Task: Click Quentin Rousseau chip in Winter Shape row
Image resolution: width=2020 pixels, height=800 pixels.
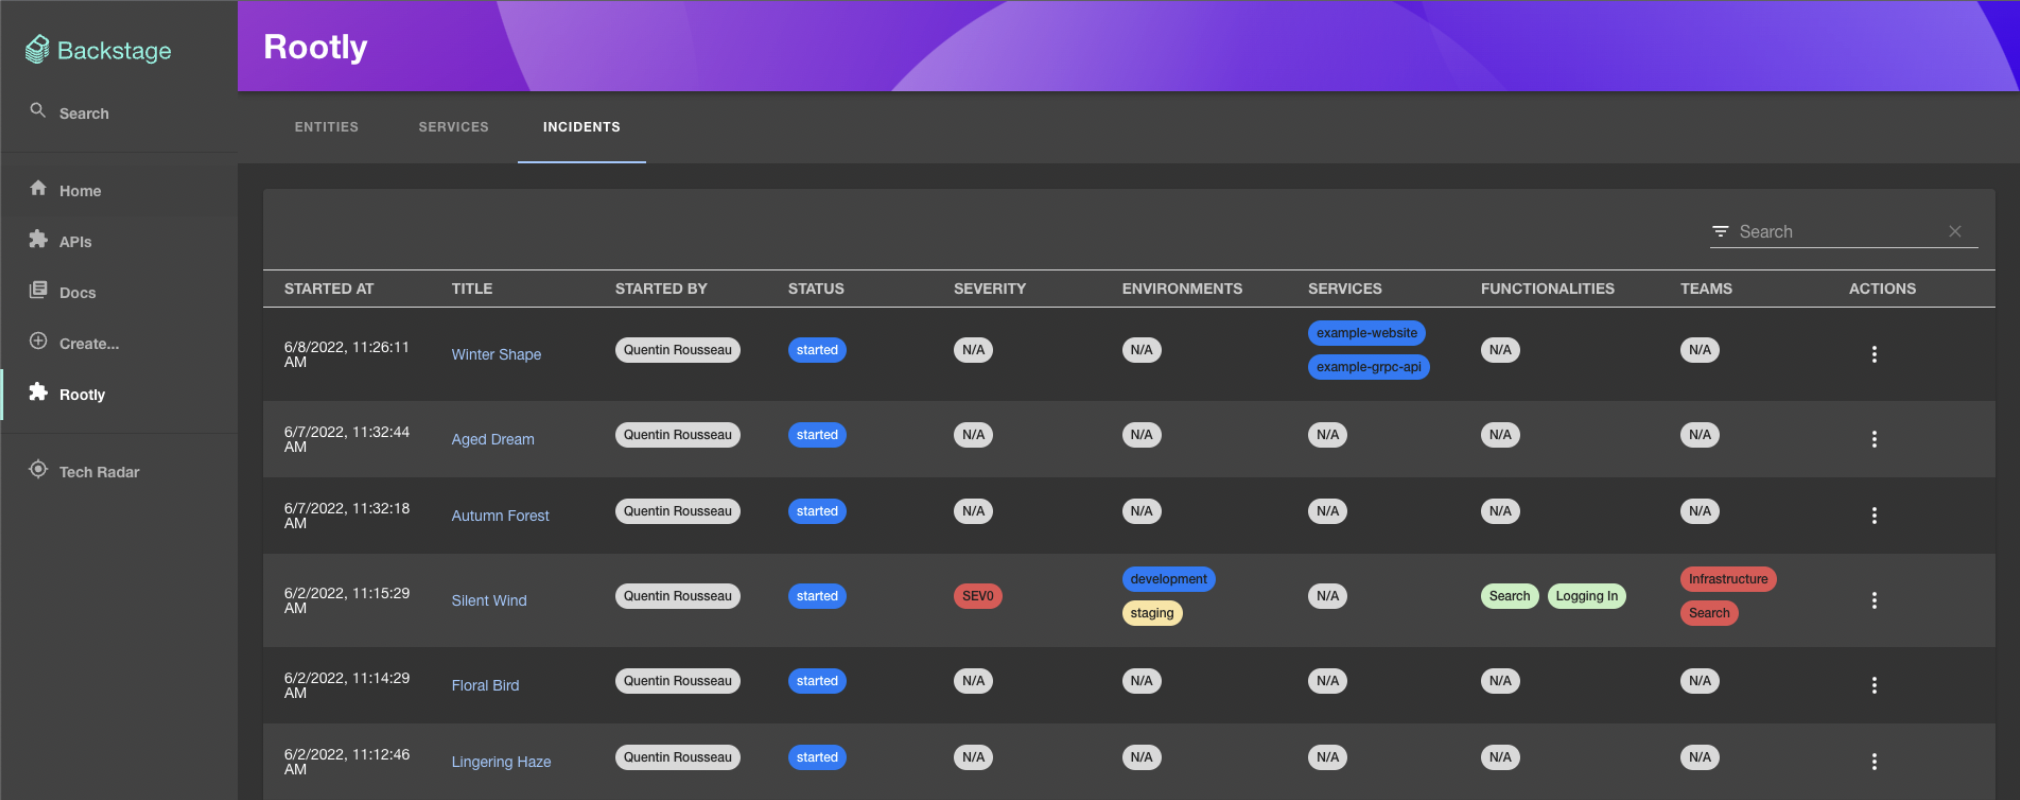Action: pyautogui.click(x=678, y=350)
